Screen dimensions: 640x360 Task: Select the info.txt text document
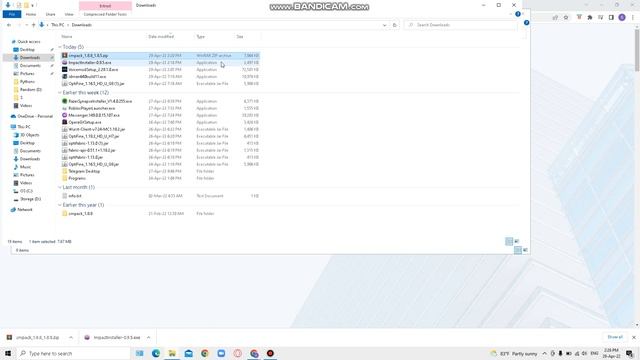click(160, 196)
